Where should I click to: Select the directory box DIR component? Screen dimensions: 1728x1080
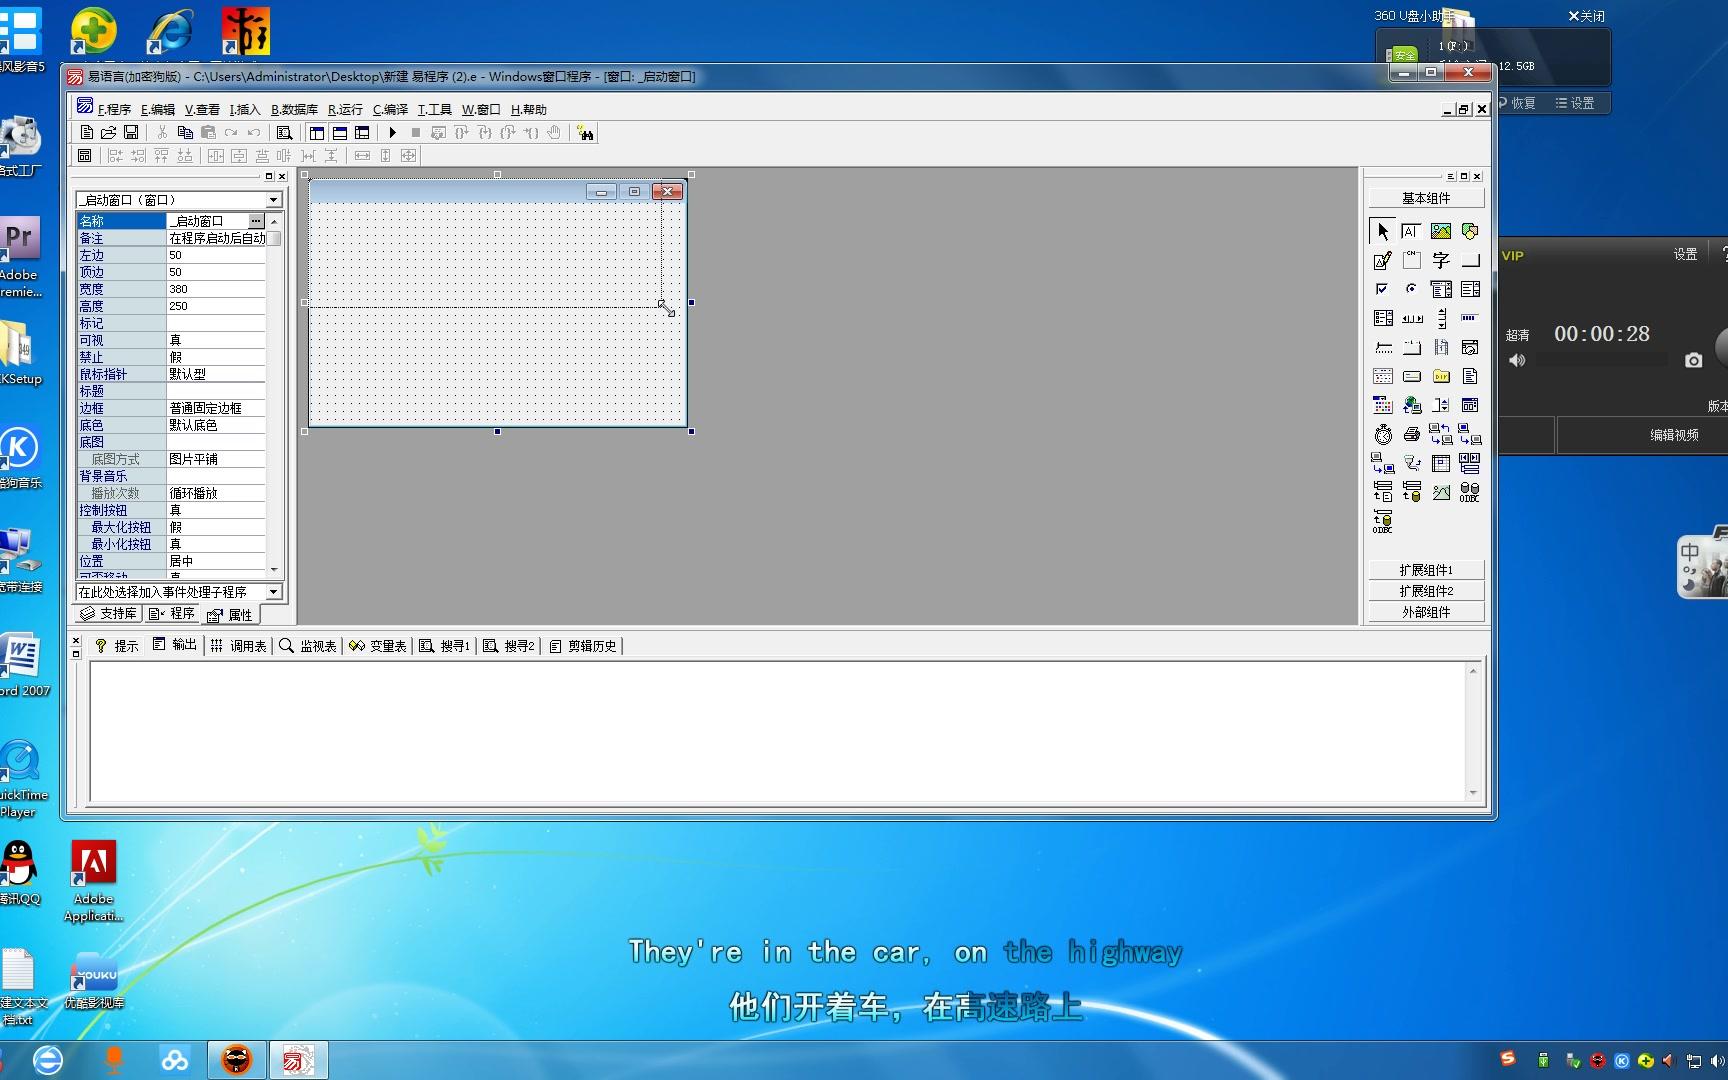1440,376
